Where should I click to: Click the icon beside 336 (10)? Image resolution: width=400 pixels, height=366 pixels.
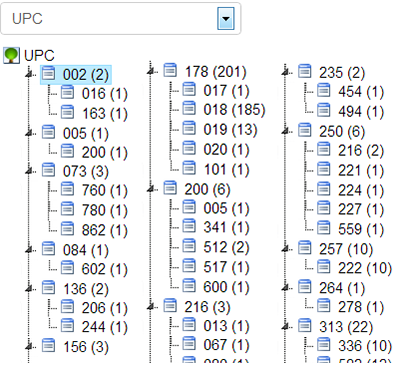click(x=324, y=344)
